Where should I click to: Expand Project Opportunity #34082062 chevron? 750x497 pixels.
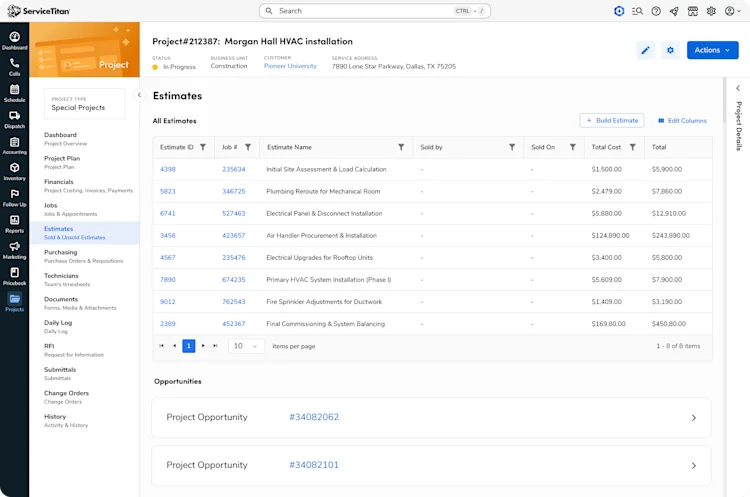694,418
